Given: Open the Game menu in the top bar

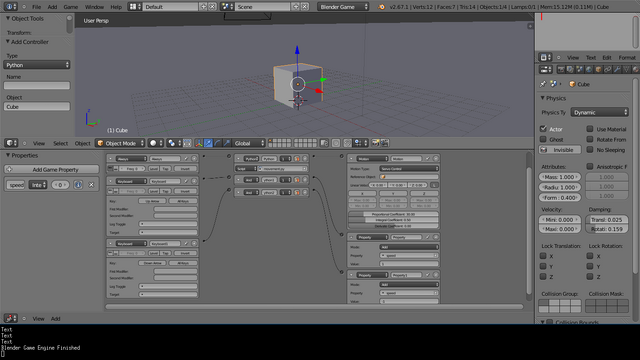Looking at the screenshot, I should tap(71, 7).
